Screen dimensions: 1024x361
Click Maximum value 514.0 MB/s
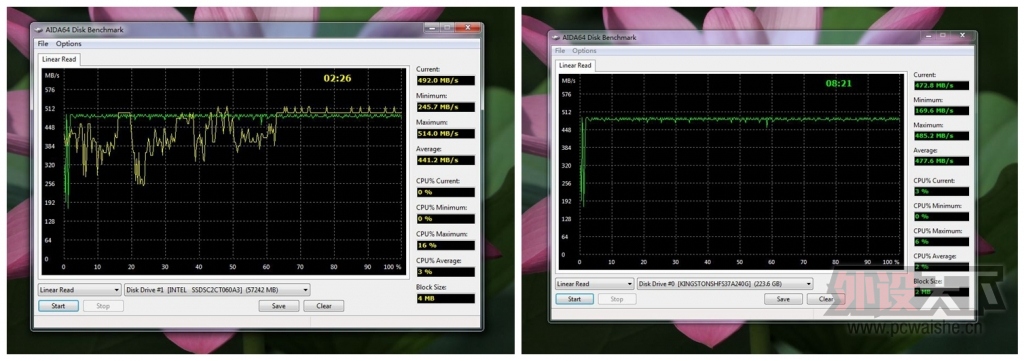[445, 134]
